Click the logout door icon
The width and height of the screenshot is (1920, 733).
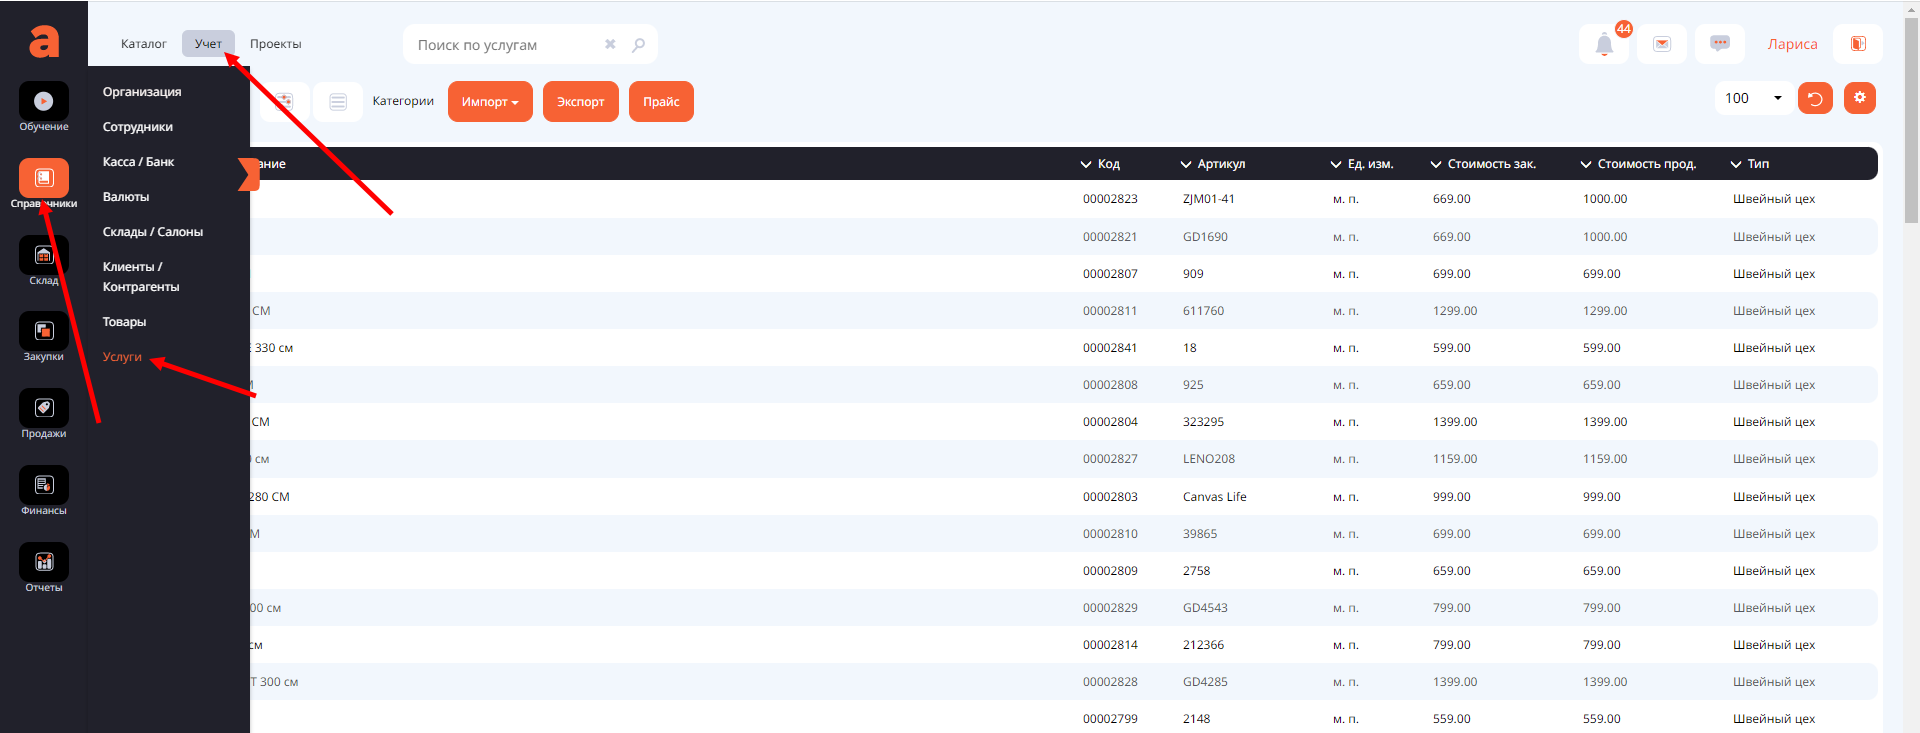[1858, 44]
